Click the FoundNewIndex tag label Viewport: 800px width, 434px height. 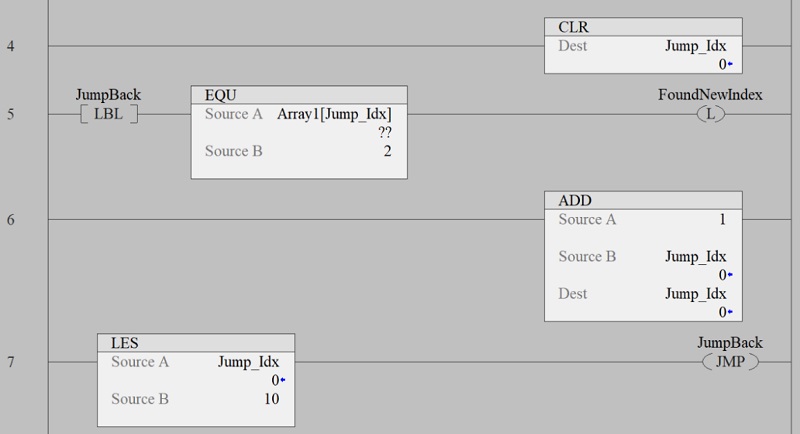[710, 95]
